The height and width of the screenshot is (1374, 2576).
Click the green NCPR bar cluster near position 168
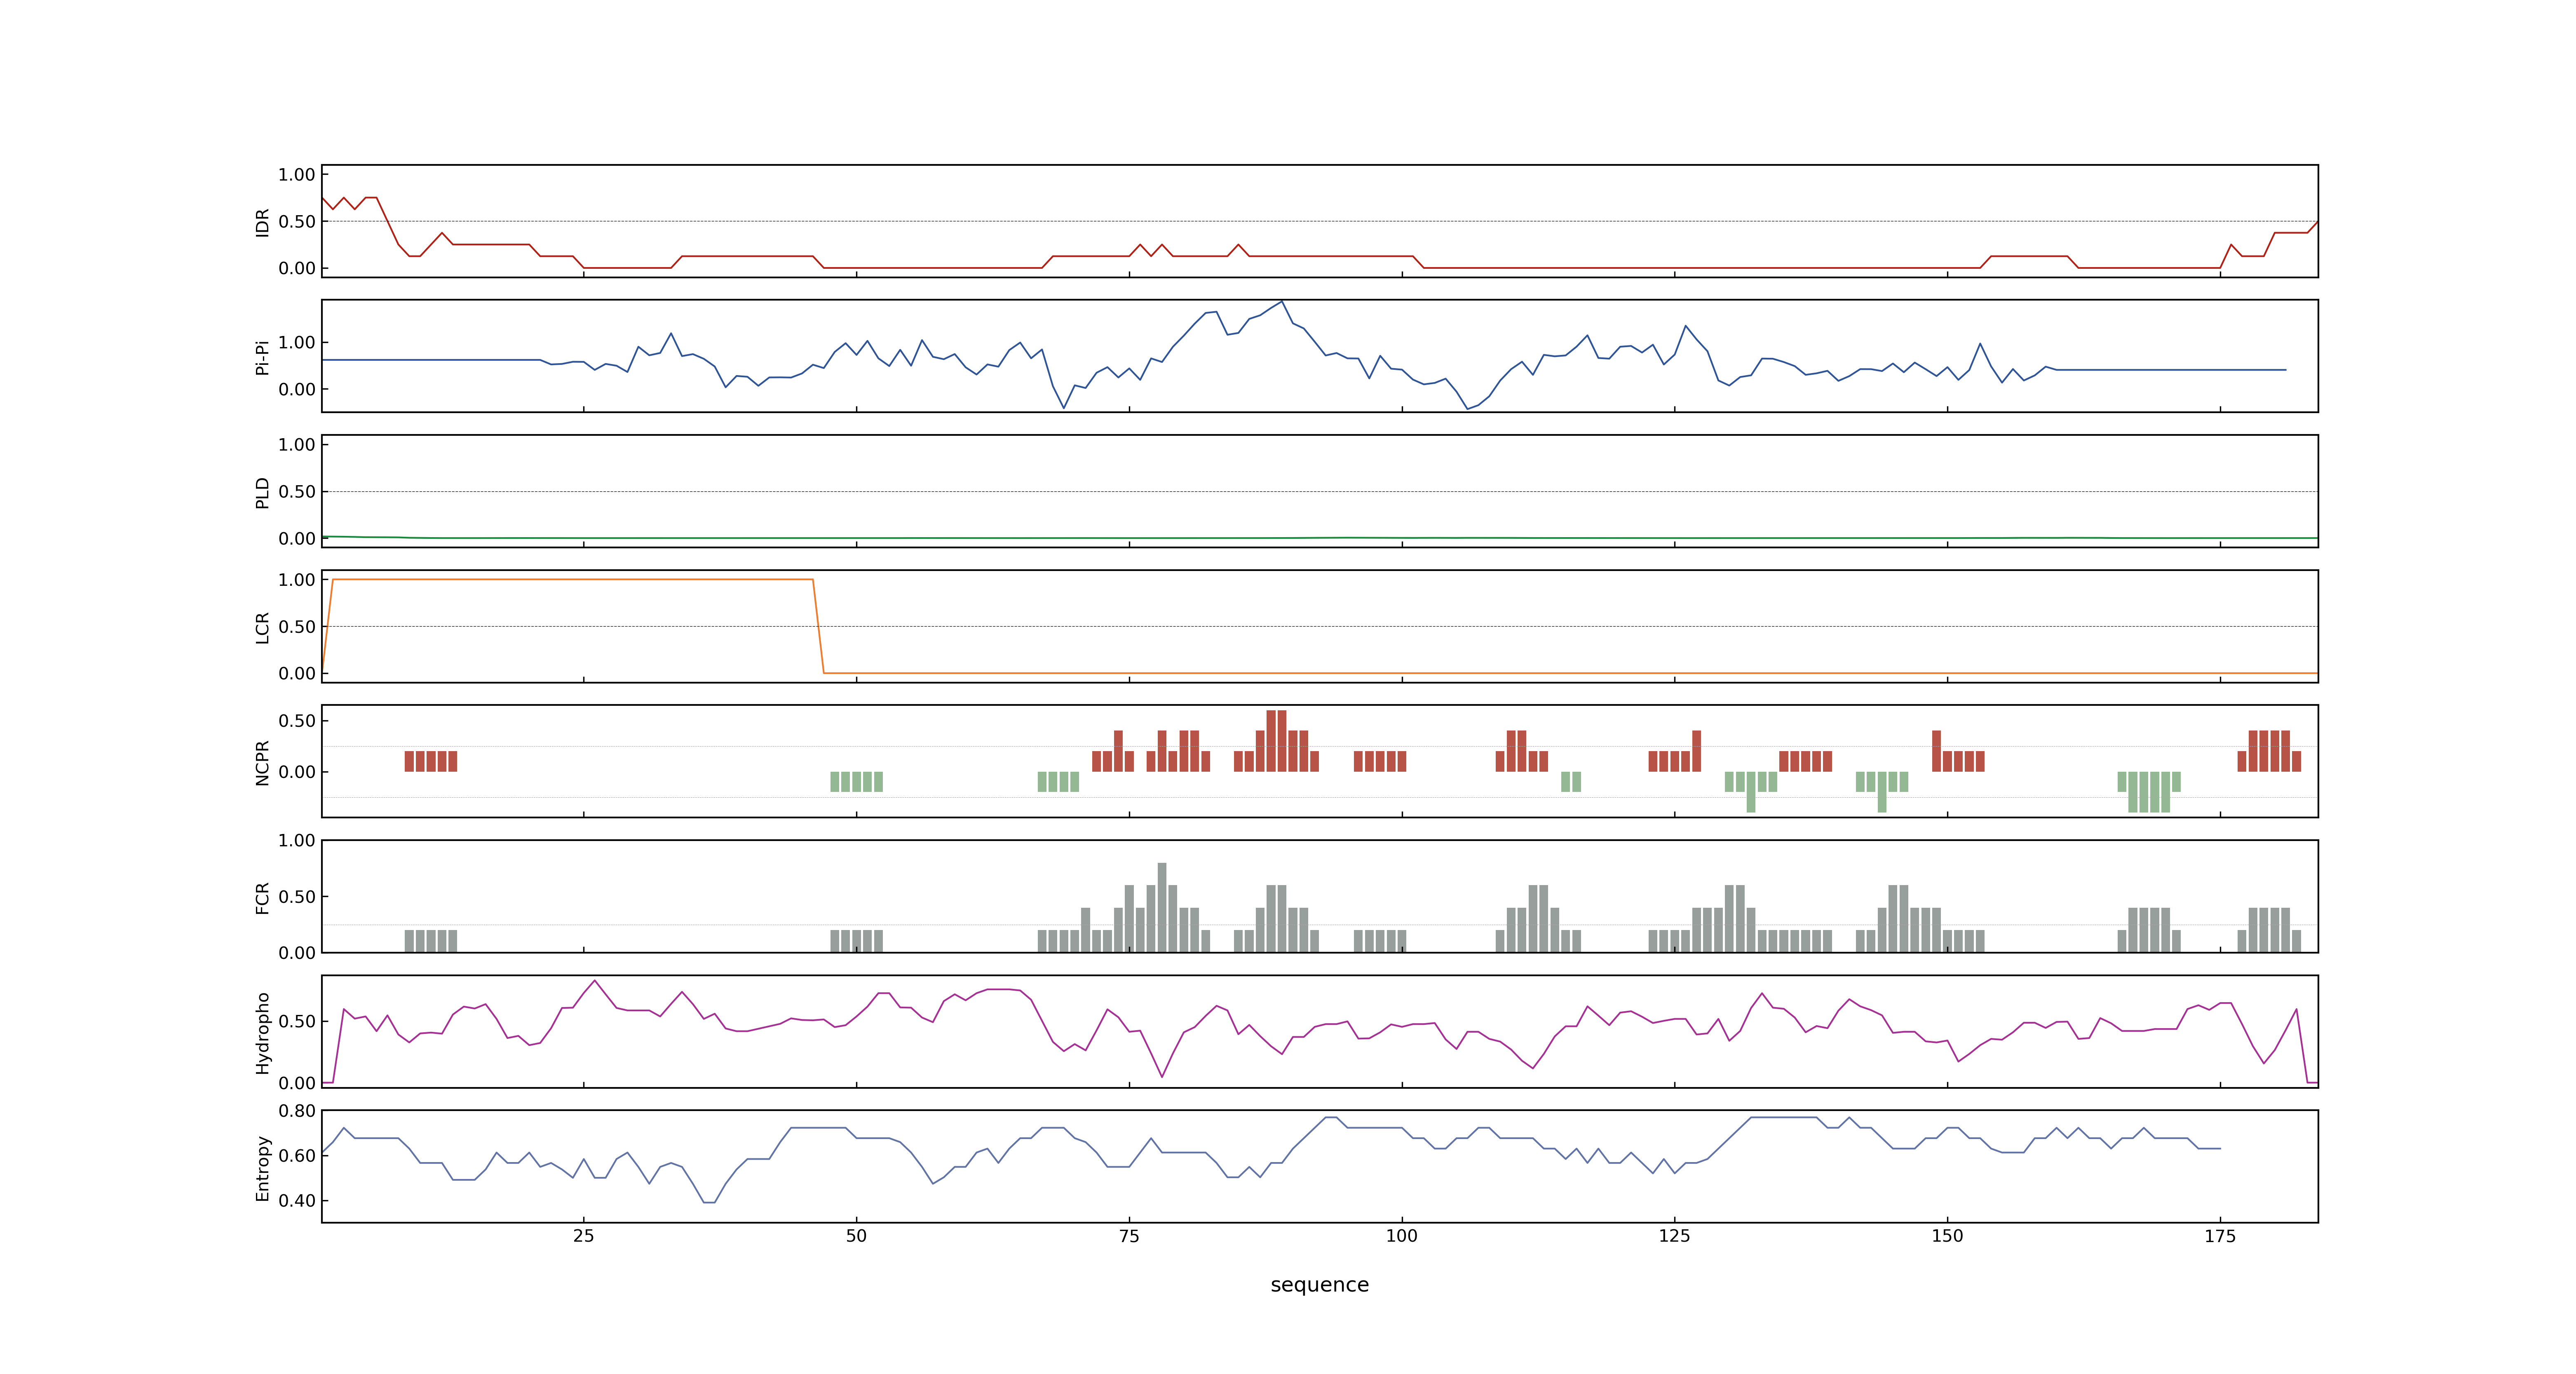pos(2148,792)
